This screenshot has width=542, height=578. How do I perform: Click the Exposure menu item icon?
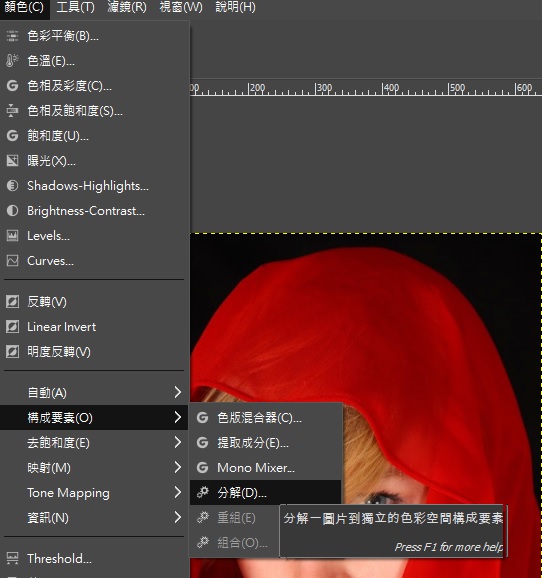pos(12,161)
